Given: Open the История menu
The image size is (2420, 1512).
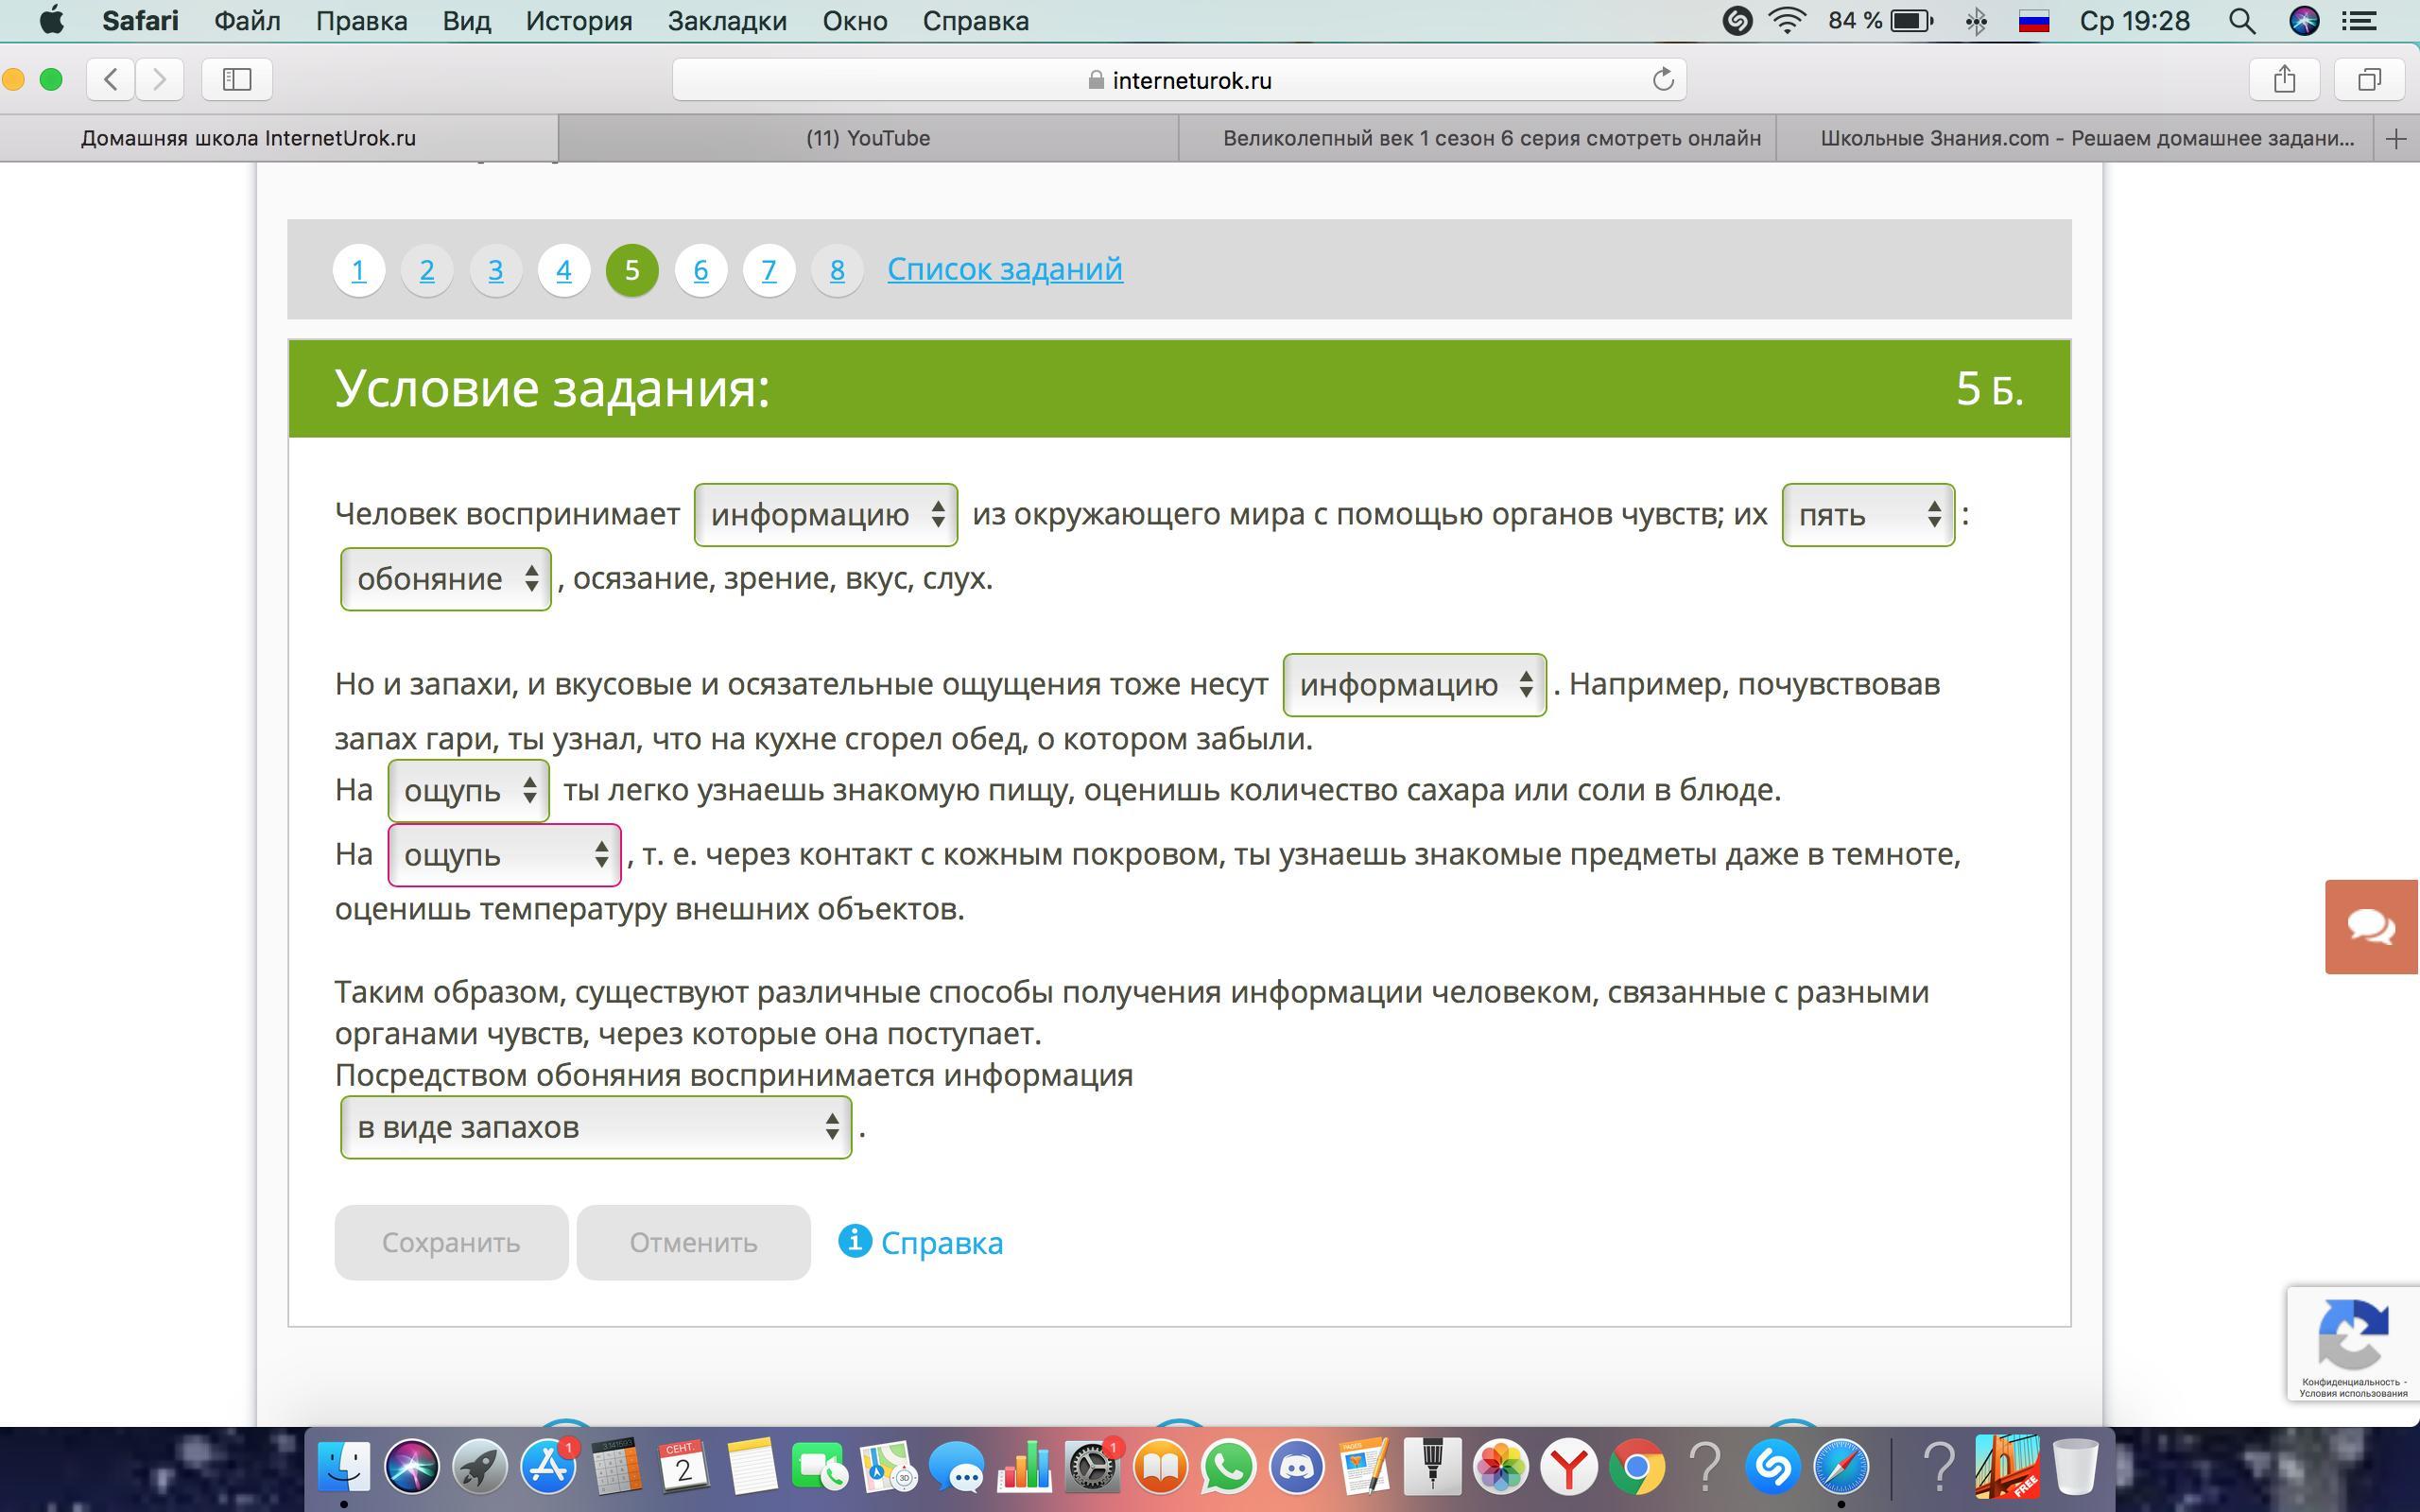Looking at the screenshot, I should (x=579, y=21).
